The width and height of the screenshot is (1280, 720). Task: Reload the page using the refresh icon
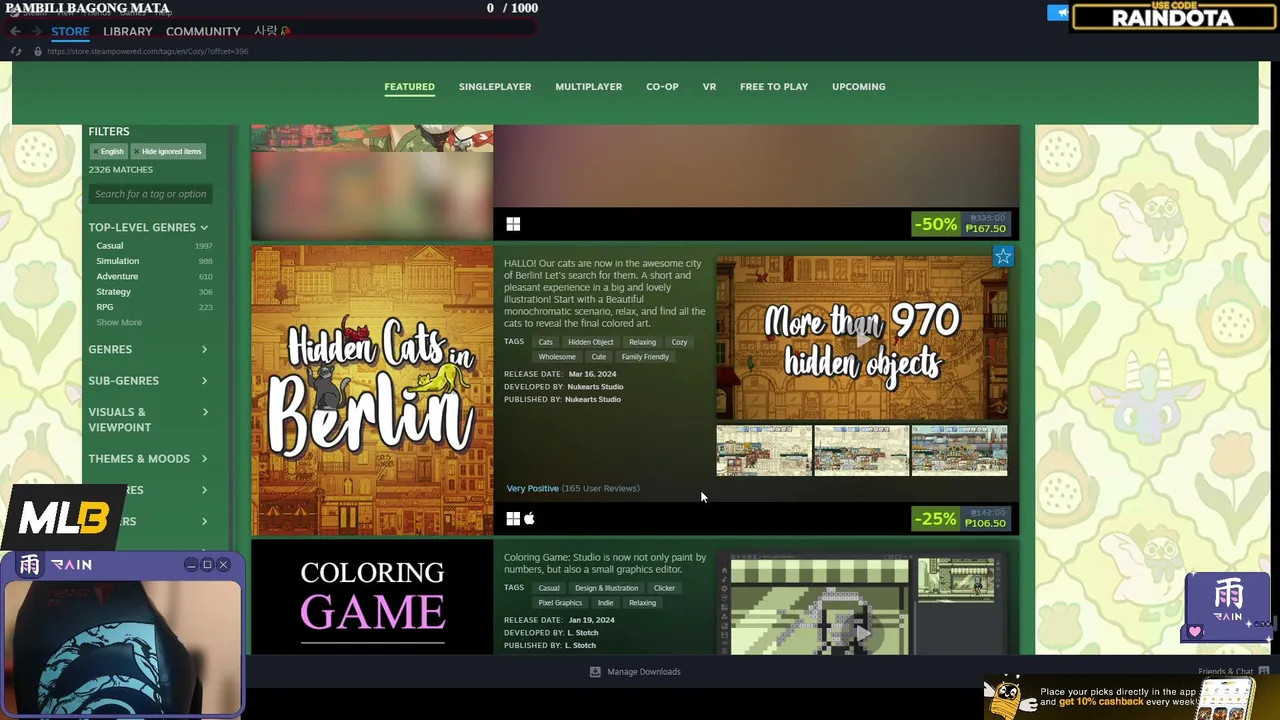[x=16, y=51]
